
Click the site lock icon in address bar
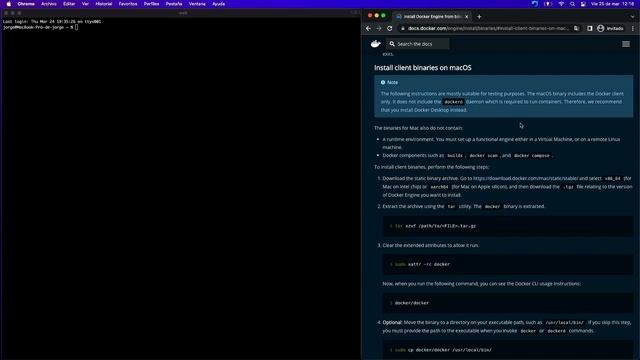click(x=403, y=28)
